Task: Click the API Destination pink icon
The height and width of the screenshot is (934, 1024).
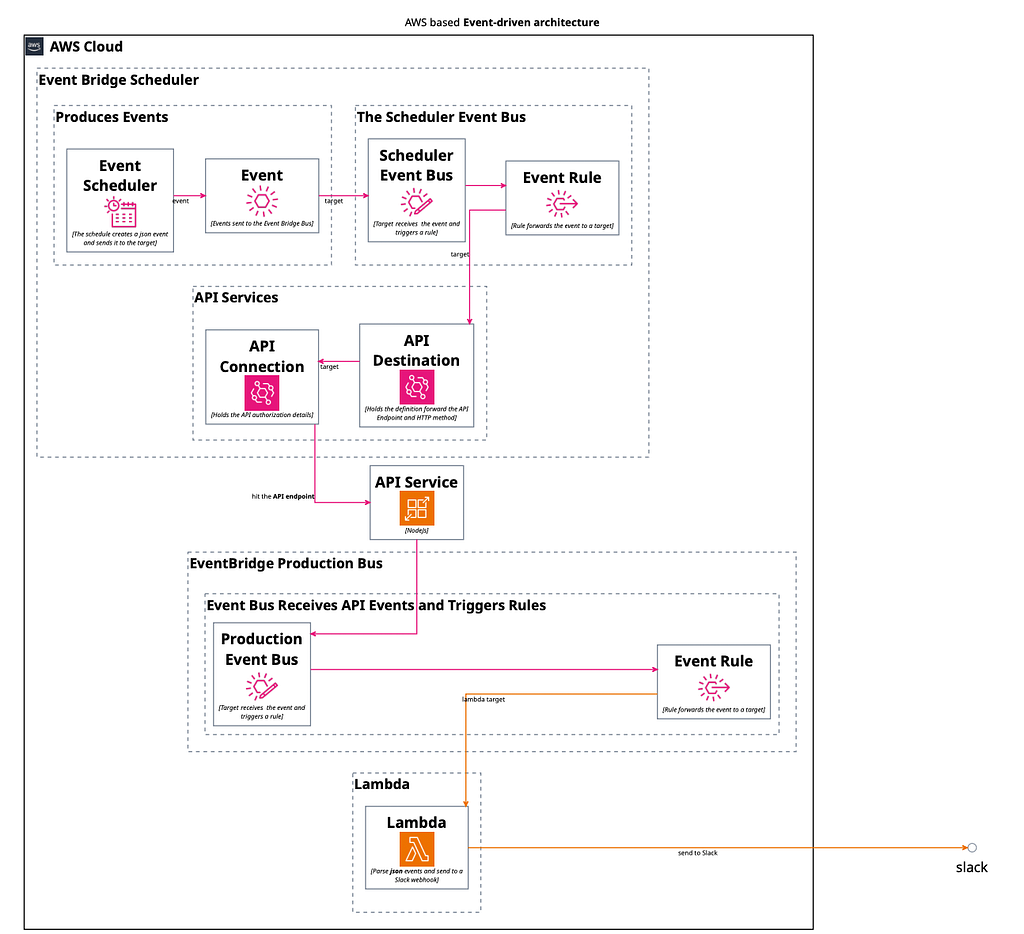Action: tap(417, 387)
